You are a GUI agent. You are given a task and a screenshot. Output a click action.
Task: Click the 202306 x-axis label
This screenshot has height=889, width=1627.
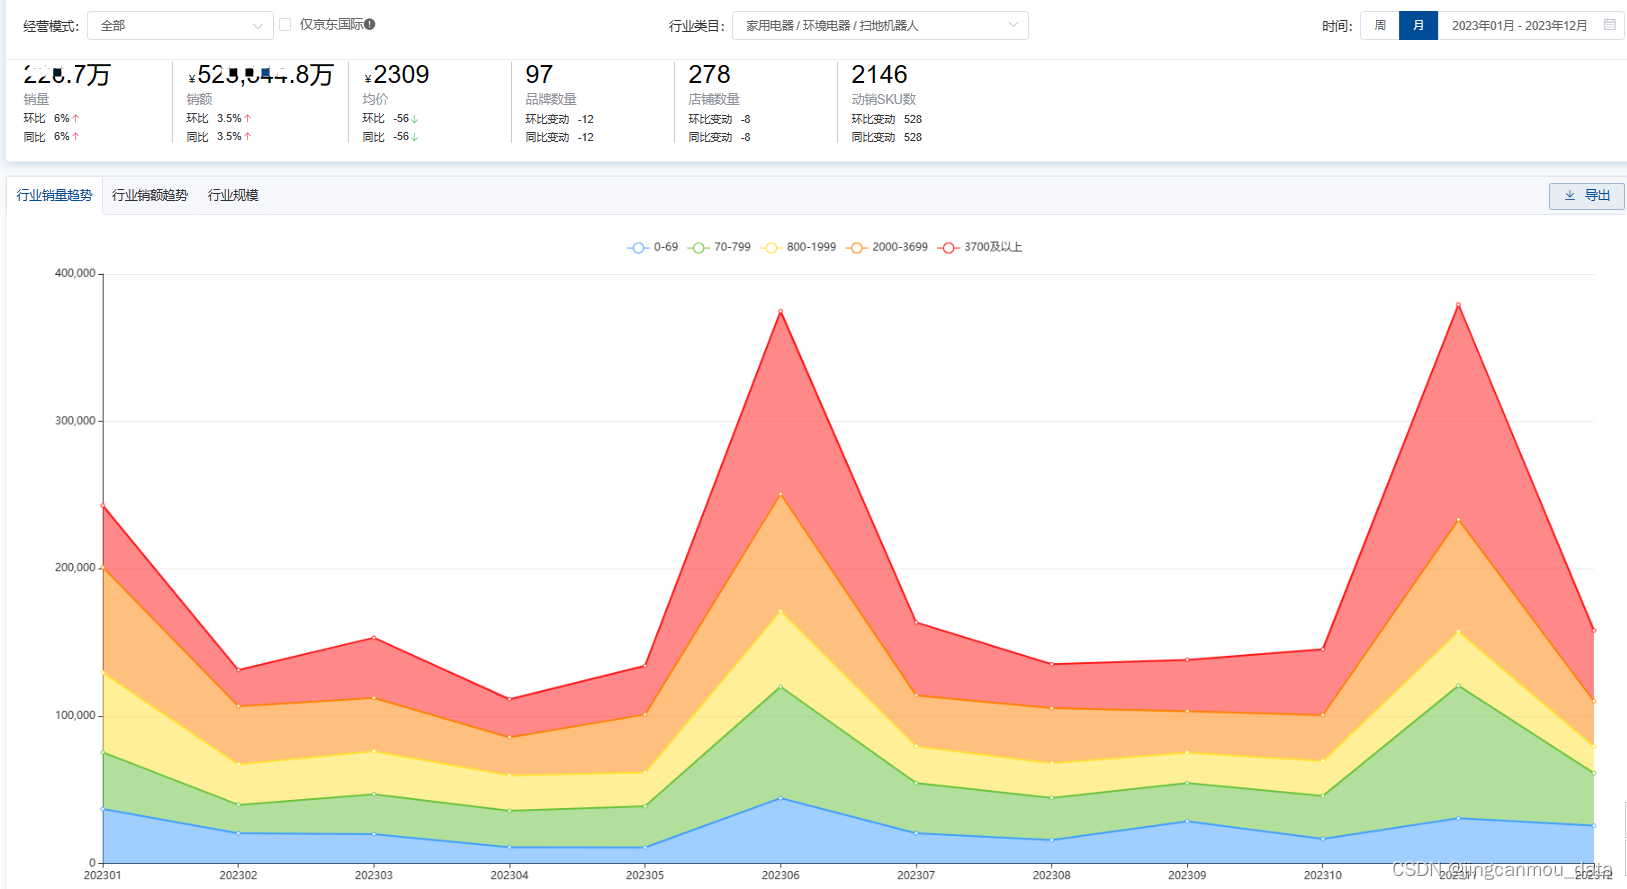click(780, 875)
